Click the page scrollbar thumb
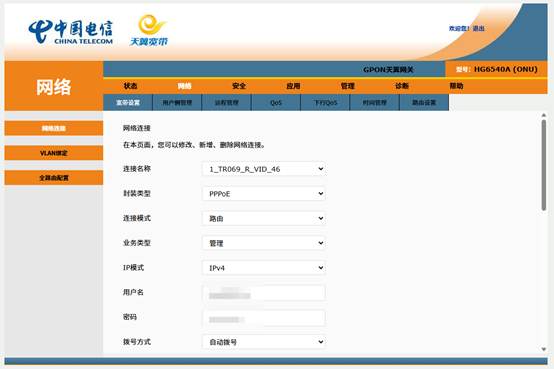The width and height of the screenshot is (554, 369). [x=543, y=165]
